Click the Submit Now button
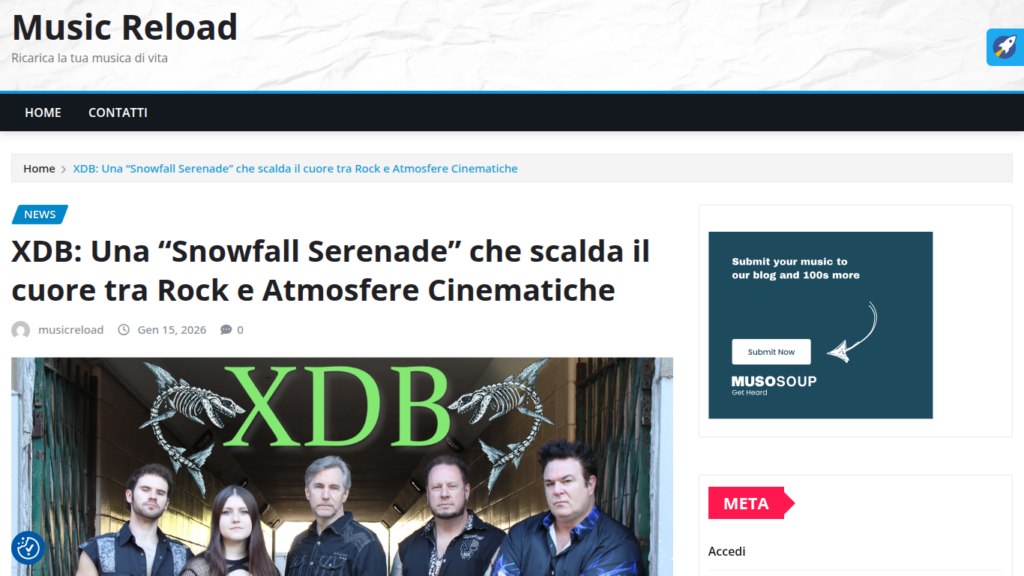The height and width of the screenshot is (576, 1024). click(x=771, y=352)
